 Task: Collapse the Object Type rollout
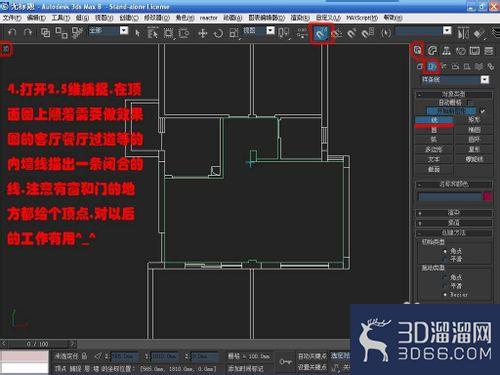(454, 94)
